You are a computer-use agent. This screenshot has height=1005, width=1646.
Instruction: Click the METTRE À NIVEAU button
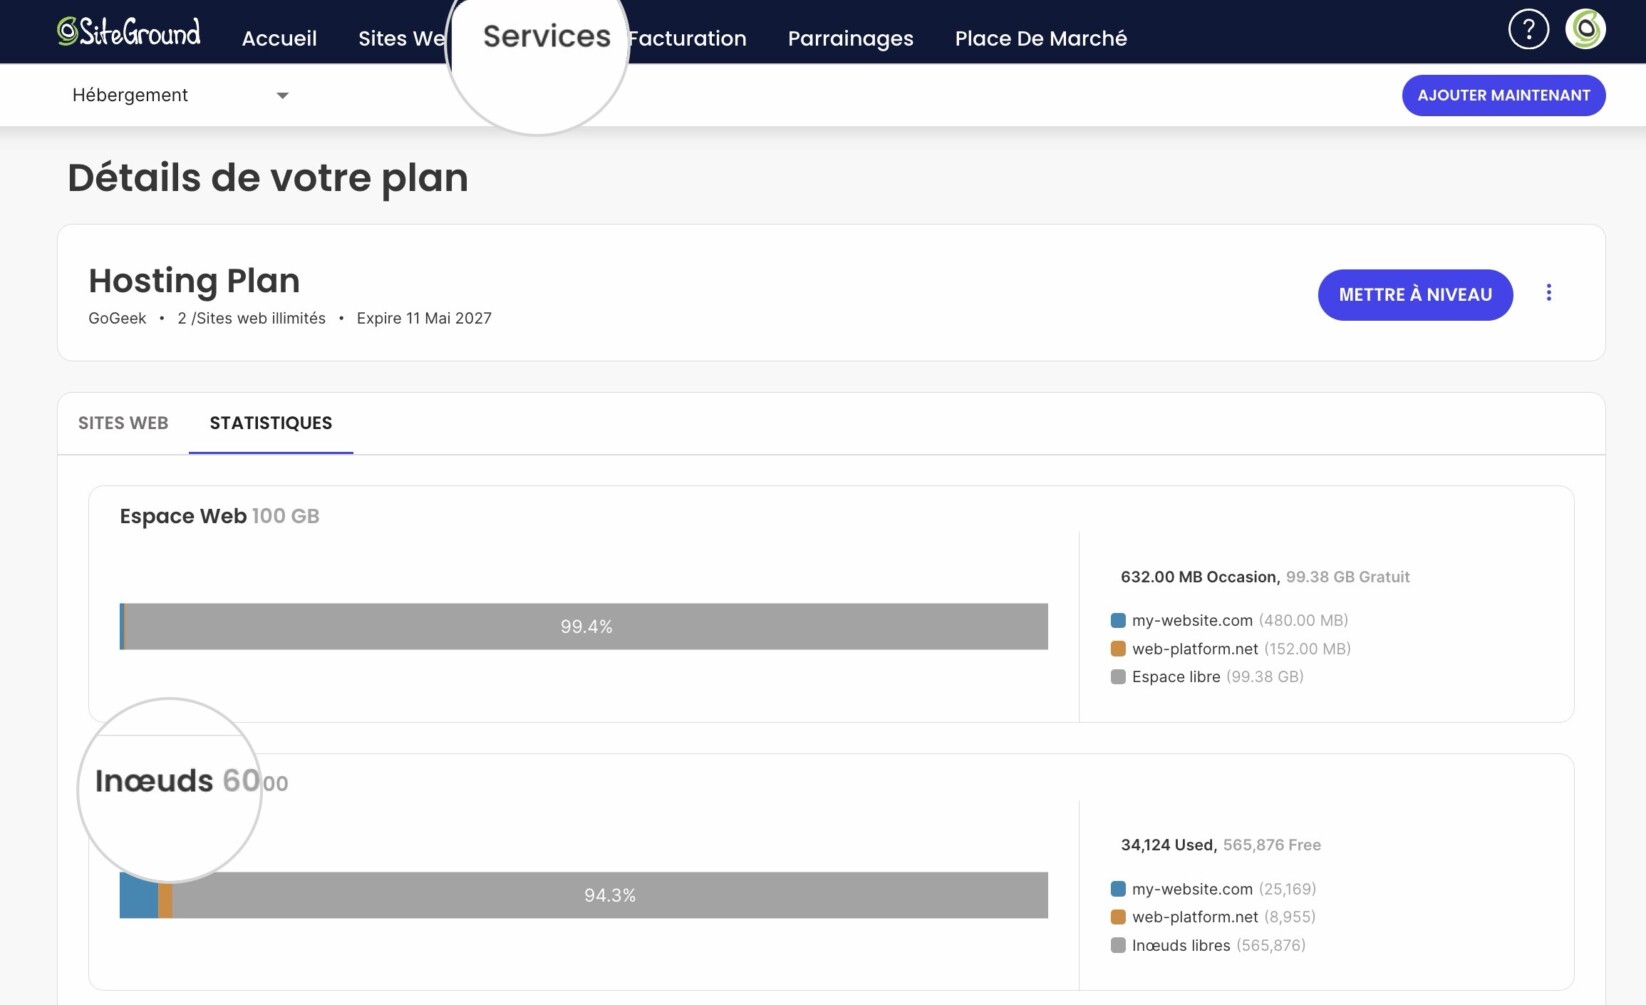coord(1415,295)
